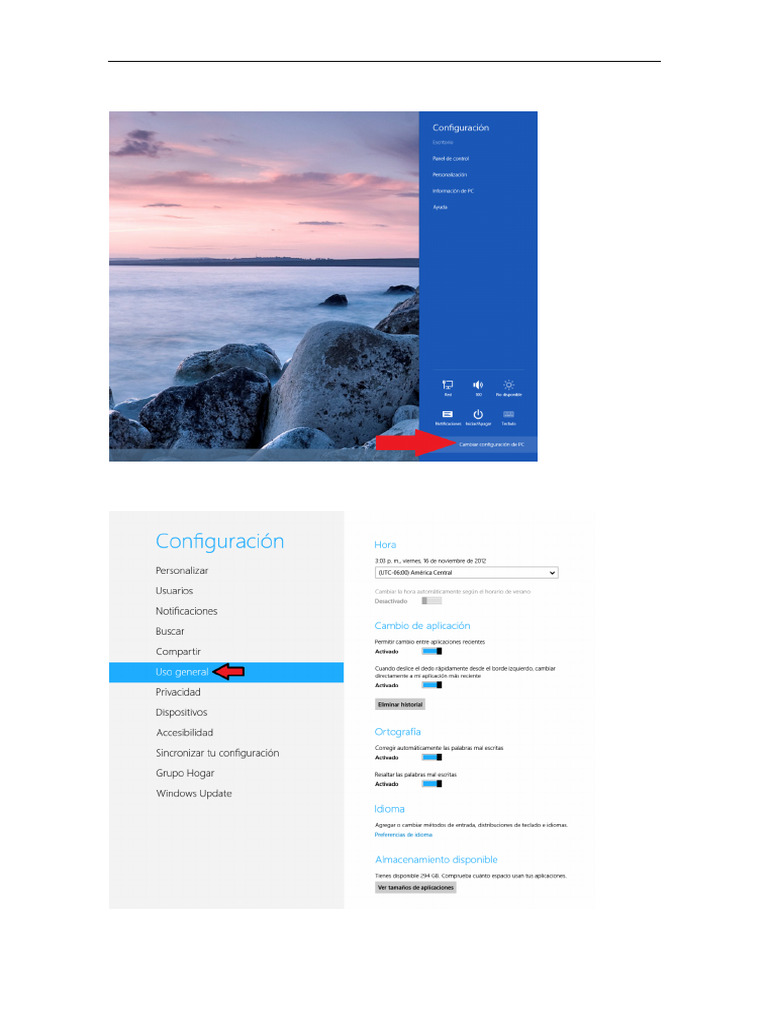Click the Cambio de aplicación heading
The width and height of the screenshot is (768, 1024).
[422, 626]
